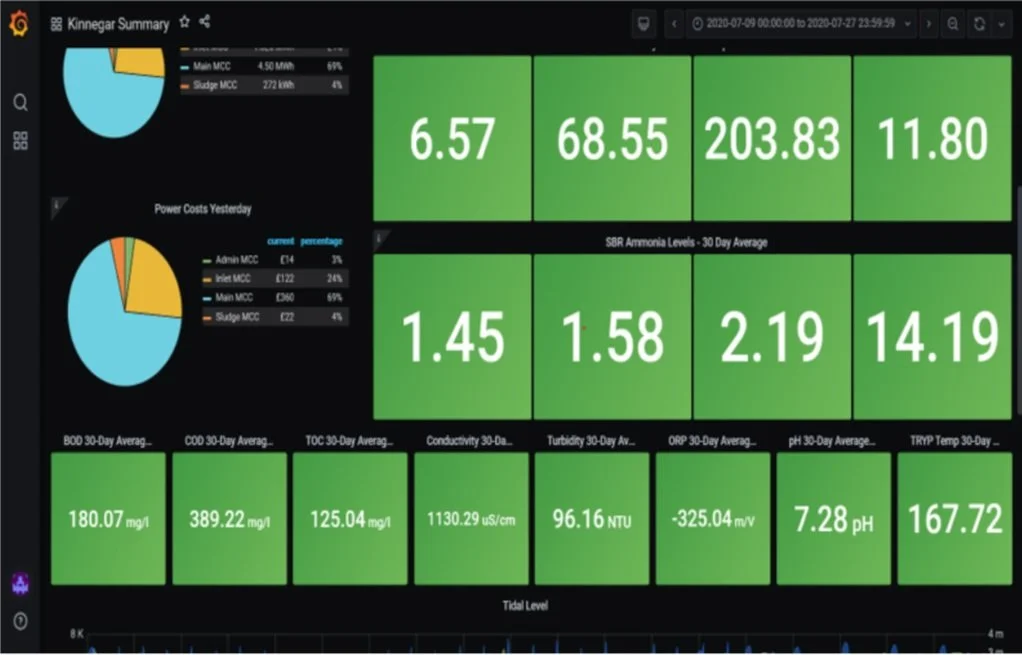Toggle Inlet MCC series in Power Costs legend
Screen dimensions: 1022x655
233,278
